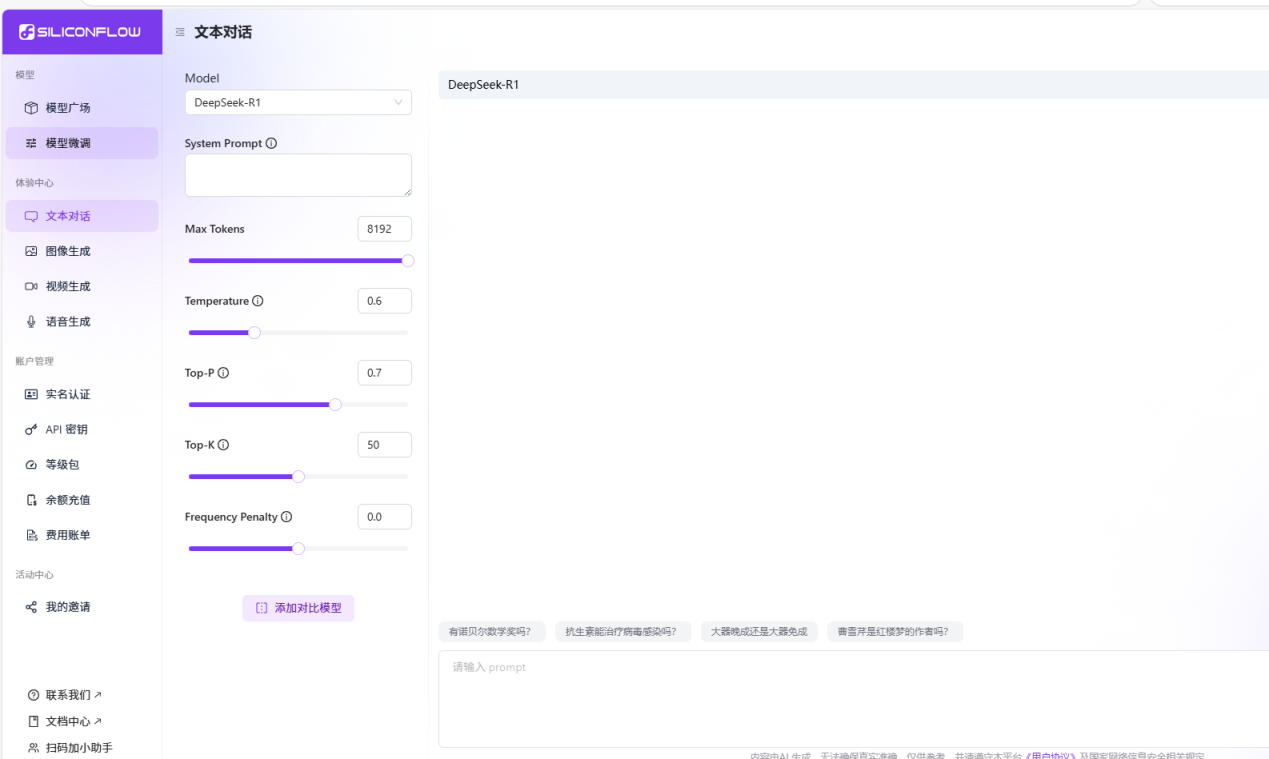The width and height of the screenshot is (1269, 759).
Task: Open the 语音生成 page
Action: click(68, 322)
